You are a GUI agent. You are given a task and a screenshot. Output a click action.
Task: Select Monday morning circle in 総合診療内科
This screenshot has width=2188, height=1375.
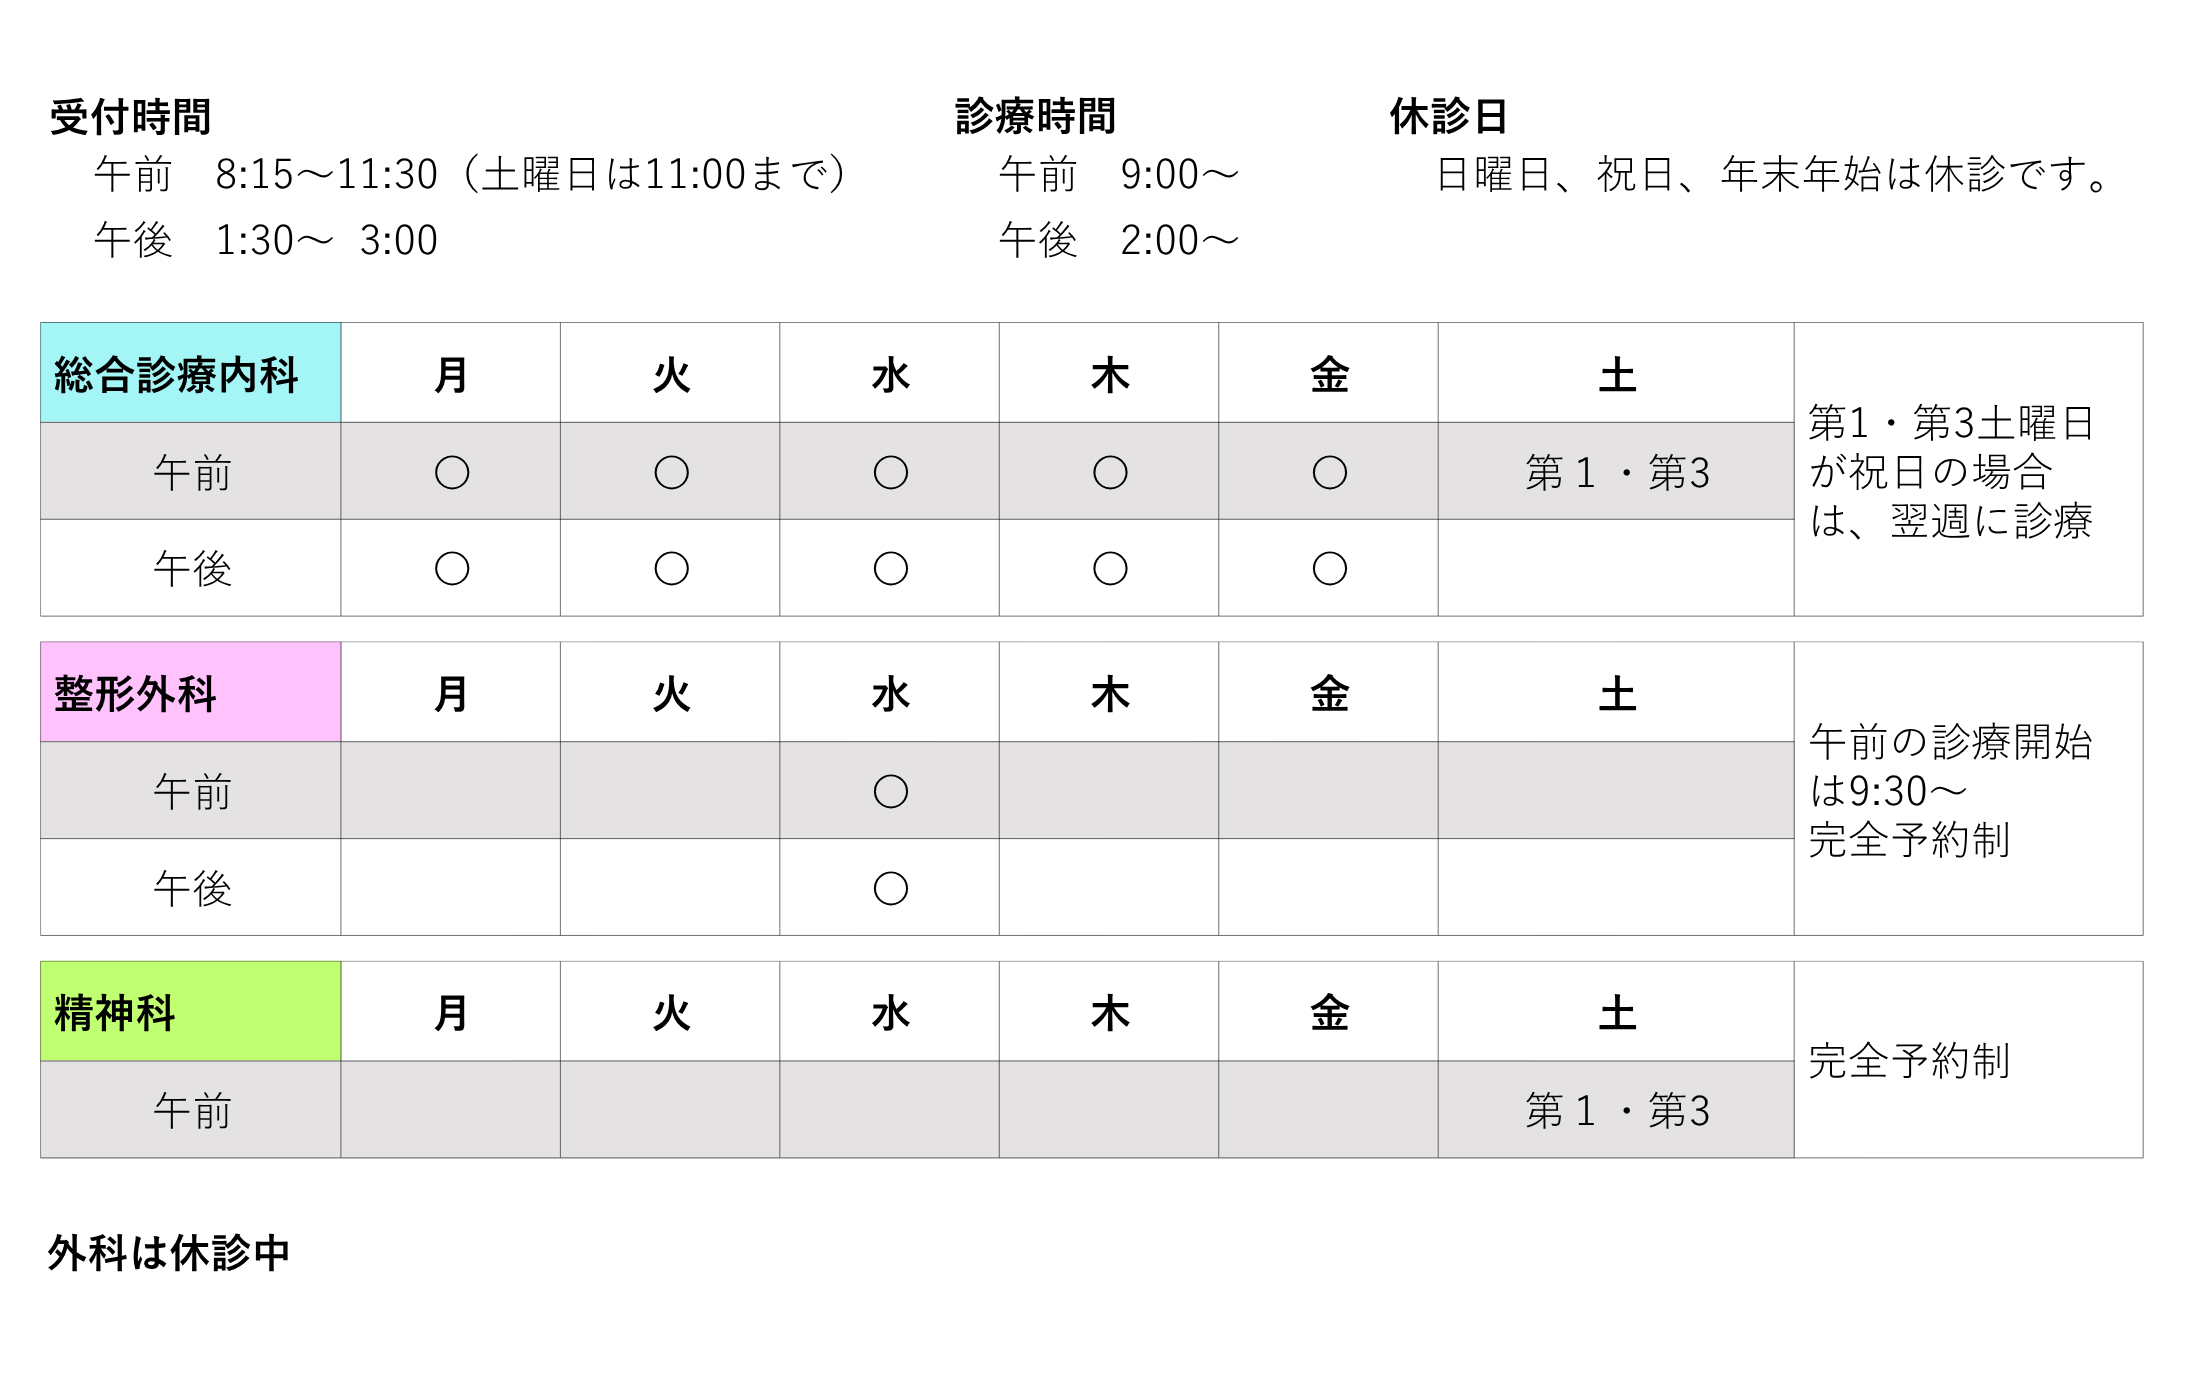pyautogui.click(x=451, y=472)
